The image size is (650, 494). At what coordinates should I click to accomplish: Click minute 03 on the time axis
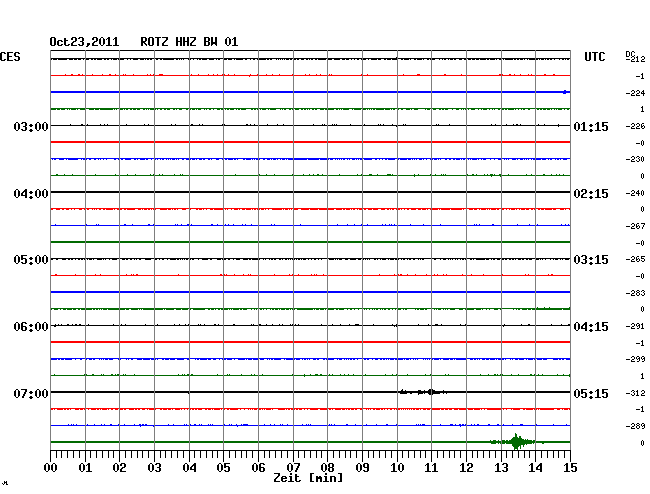tap(154, 468)
